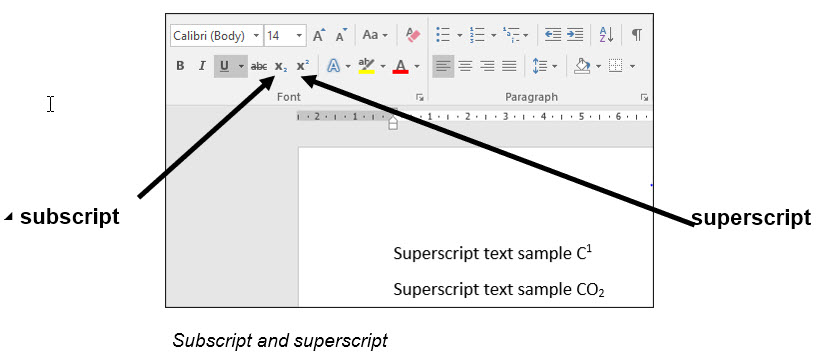Click Line and Paragraph Spacing icon

[540, 66]
